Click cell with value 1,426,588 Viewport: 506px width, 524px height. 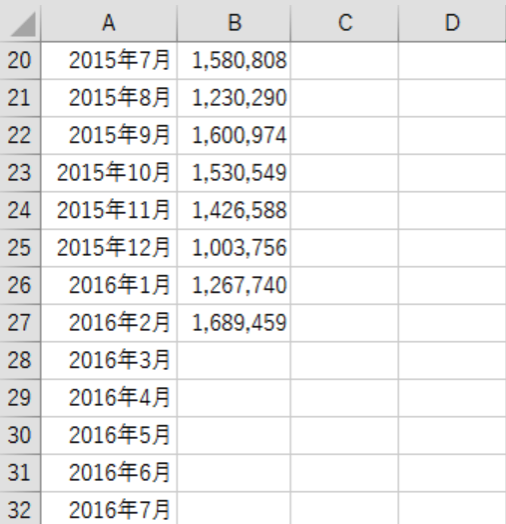(x=234, y=210)
